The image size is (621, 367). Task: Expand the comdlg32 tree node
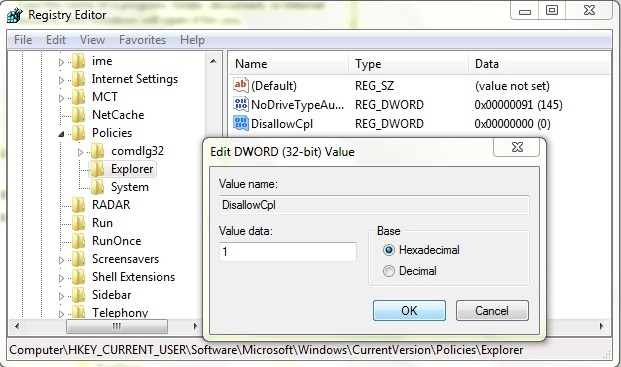pos(80,152)
